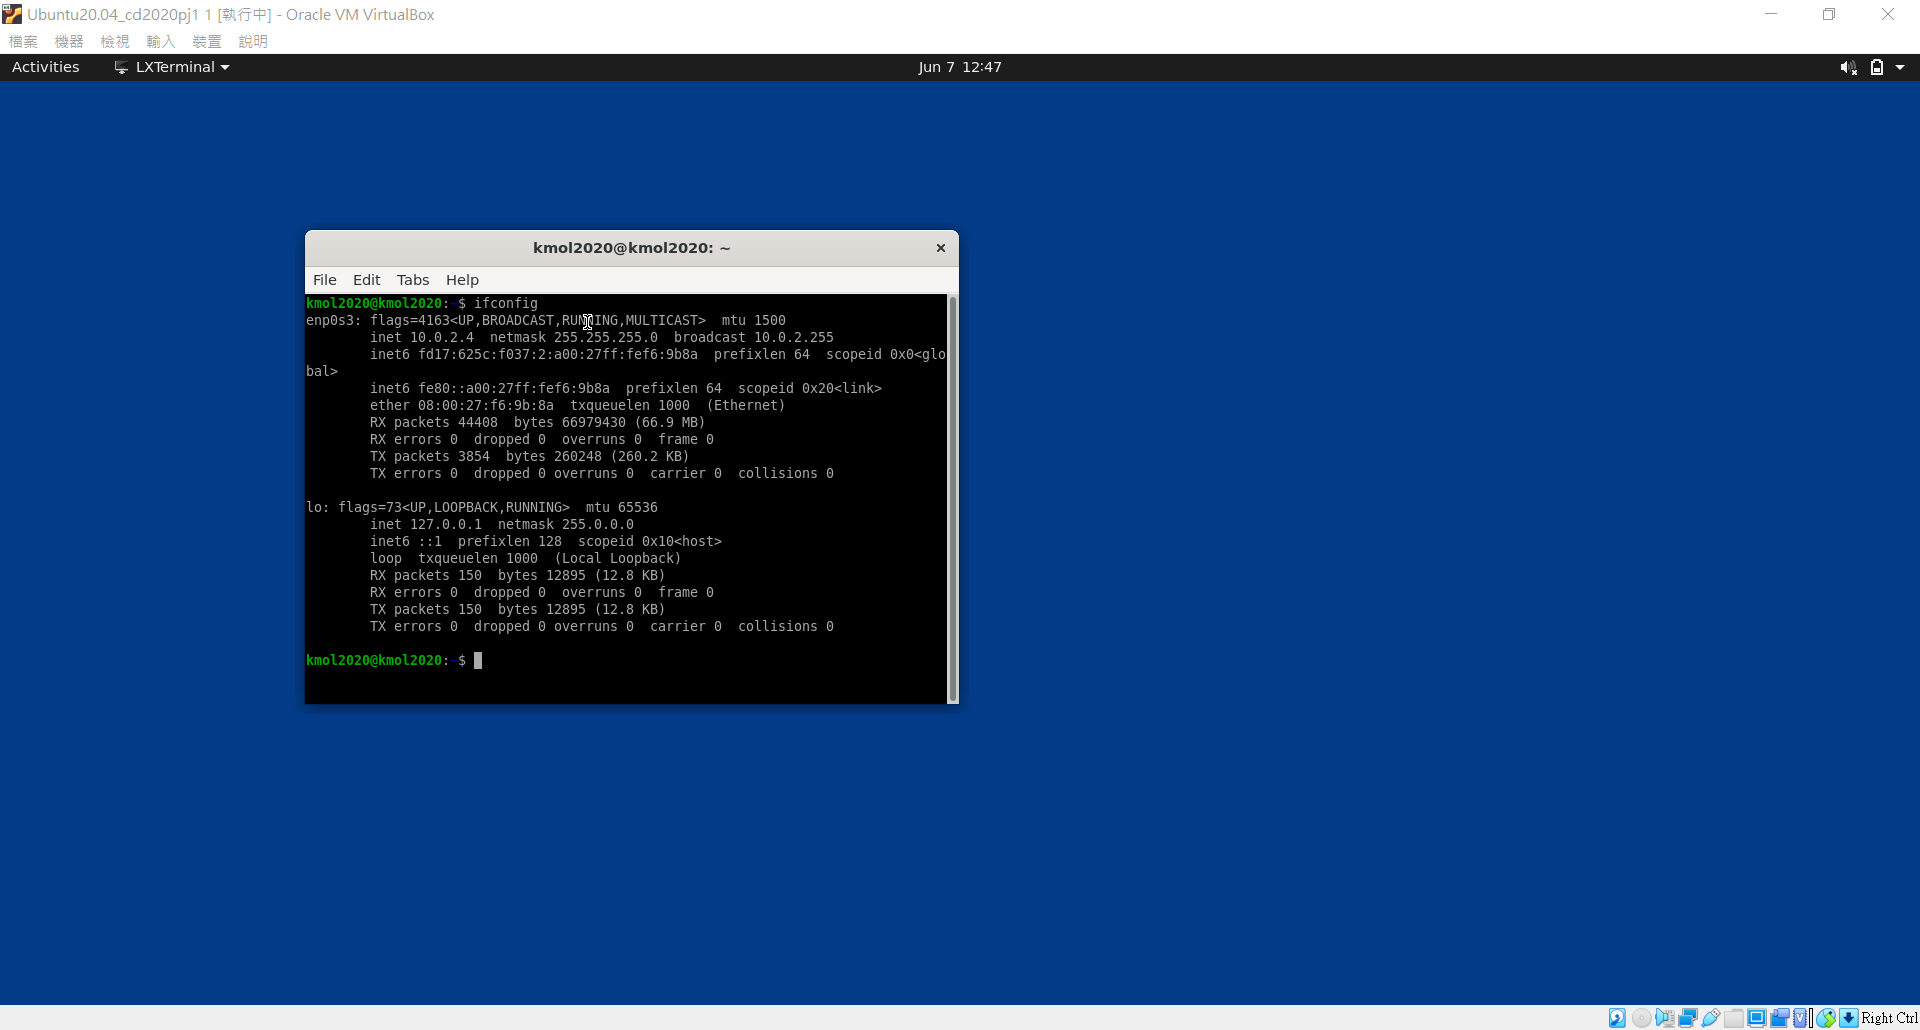Screen dimensions: 1920x1030
Task: Click the hard disk activity icon
Action: (x=1617, y=1018)
